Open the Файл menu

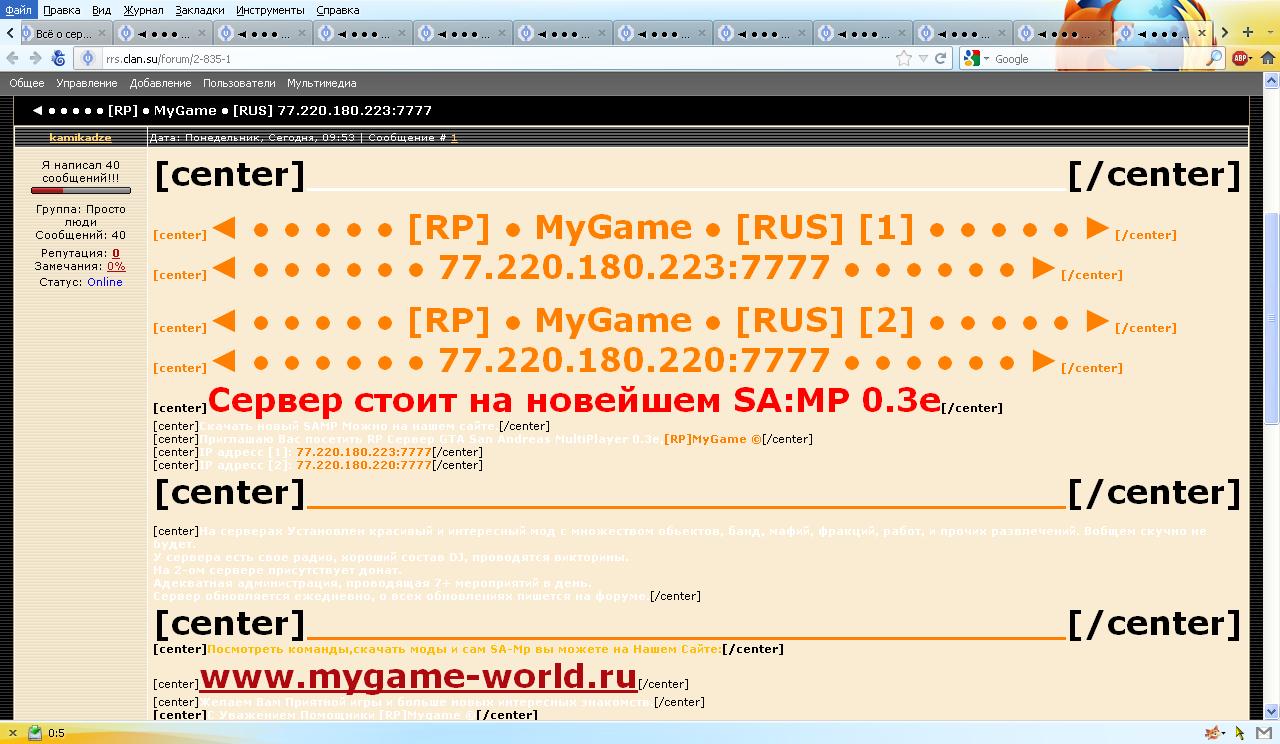click(x=18, y=9)
